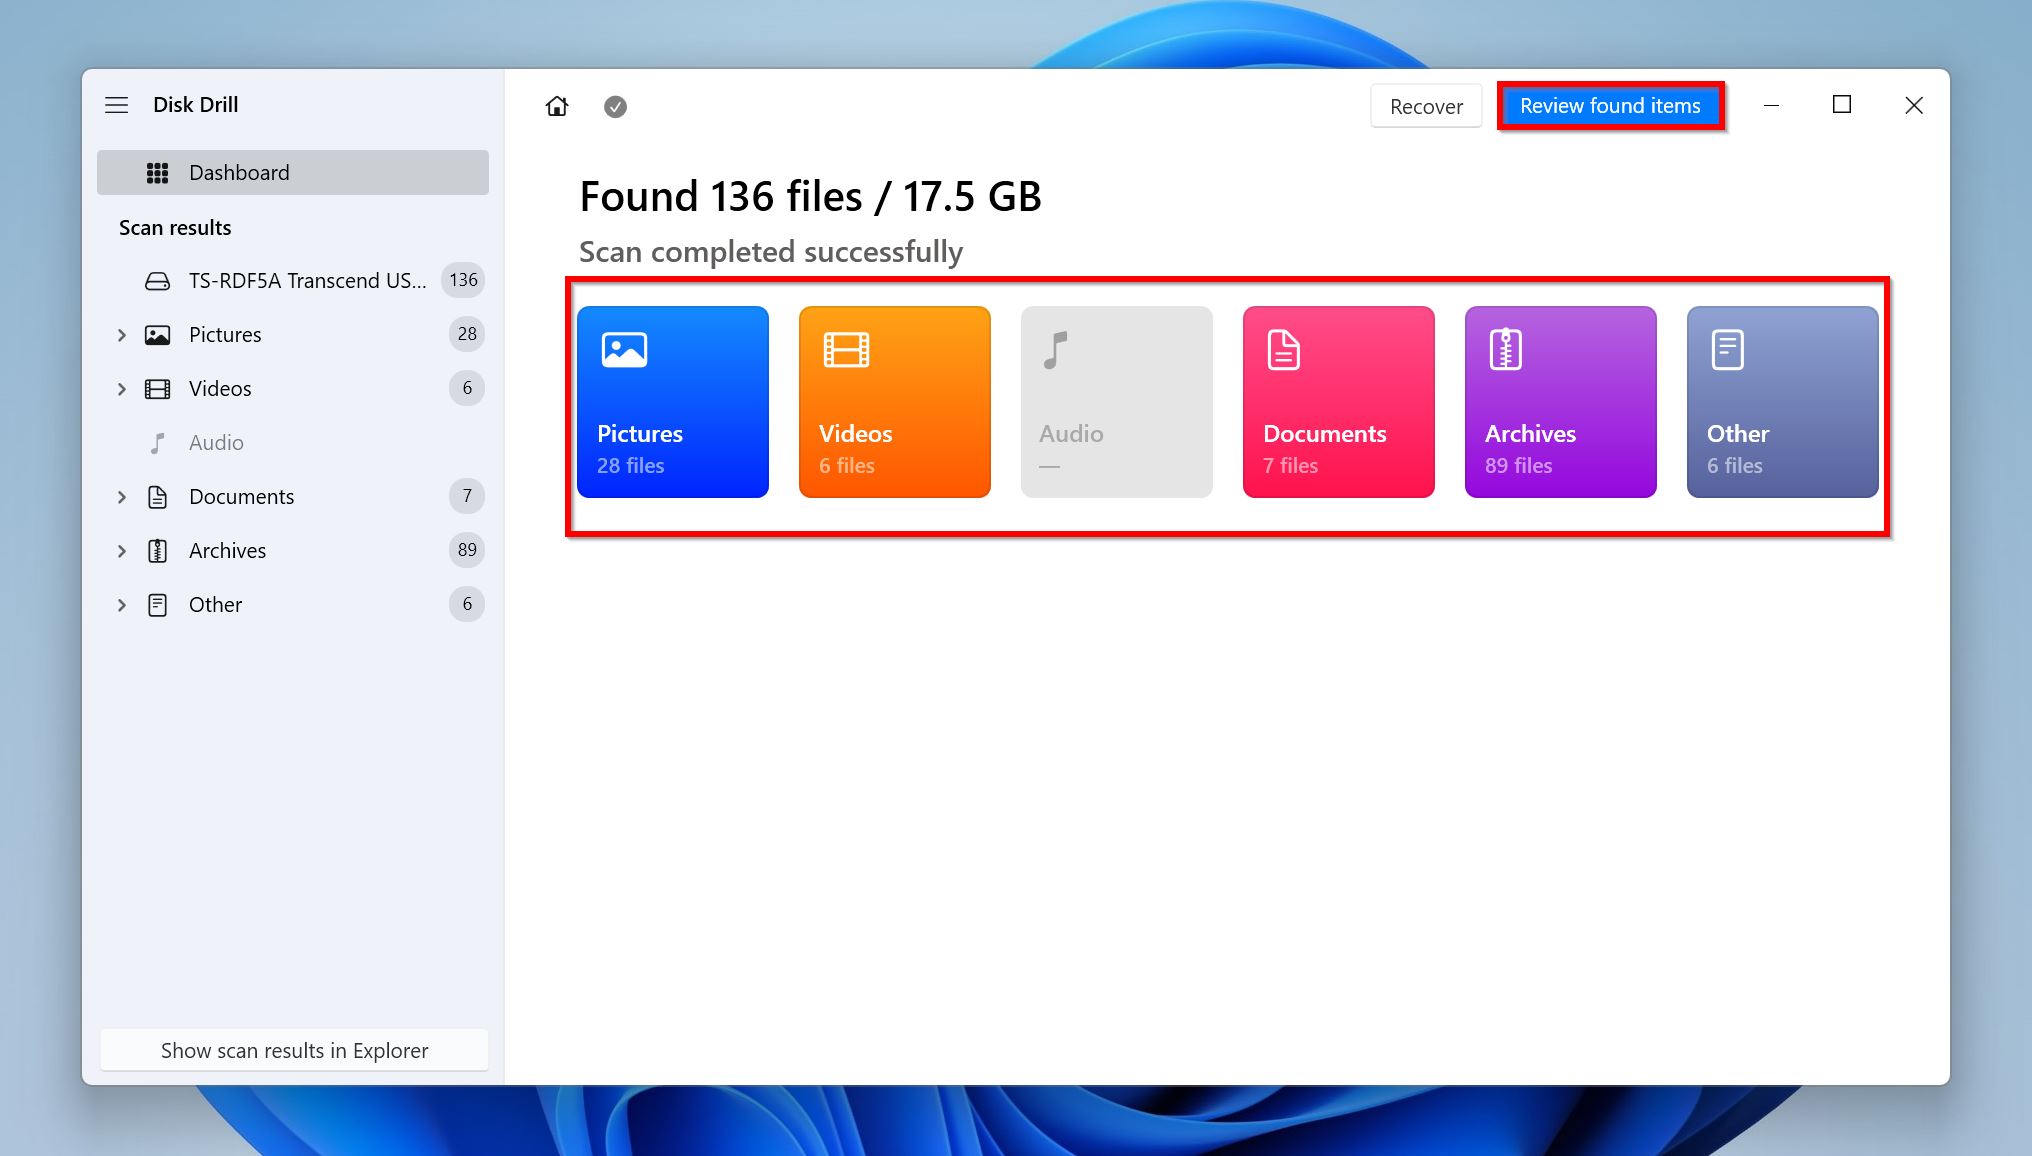Expand the Videos scan results
This screenshot has width=2032, height=1156.
123,388
